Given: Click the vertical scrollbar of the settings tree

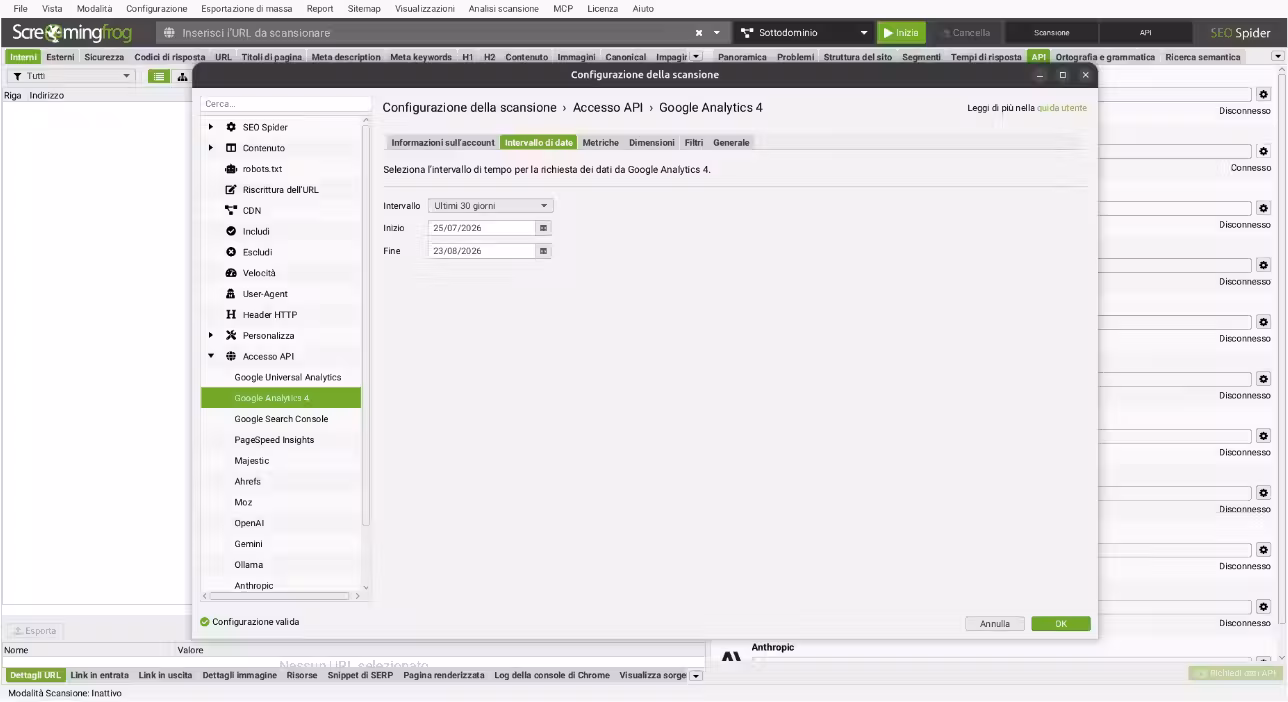Looking at the screenshot, I should pos(366,325).
